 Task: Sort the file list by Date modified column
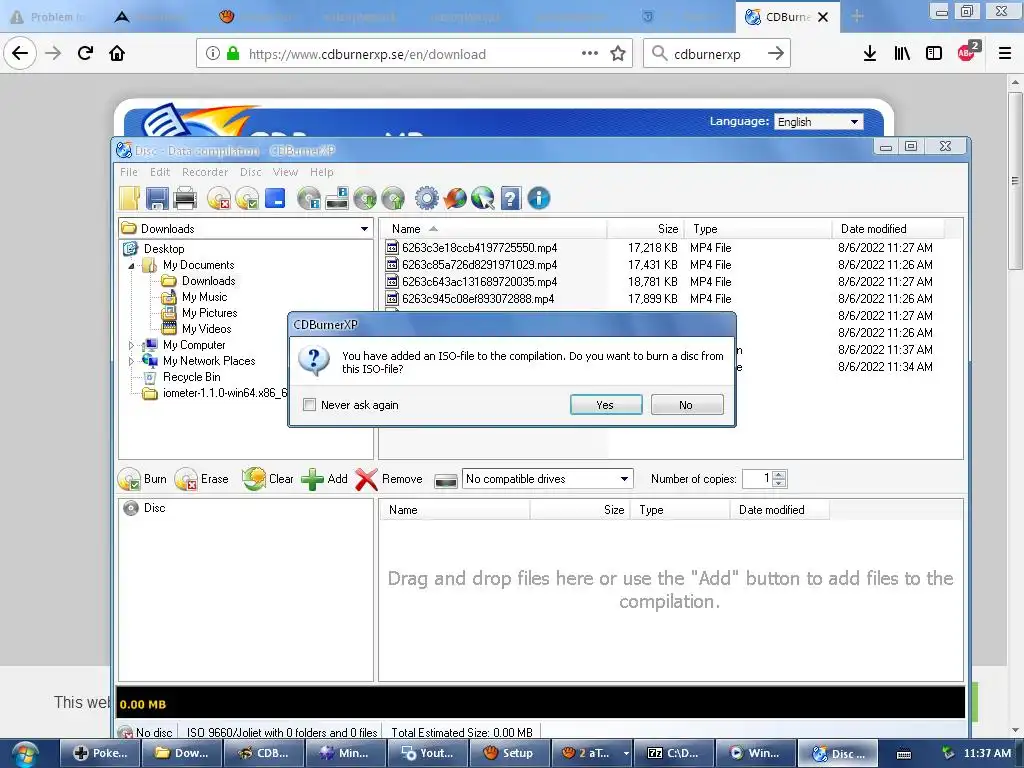pyautogui.click(x=888, y=229)
